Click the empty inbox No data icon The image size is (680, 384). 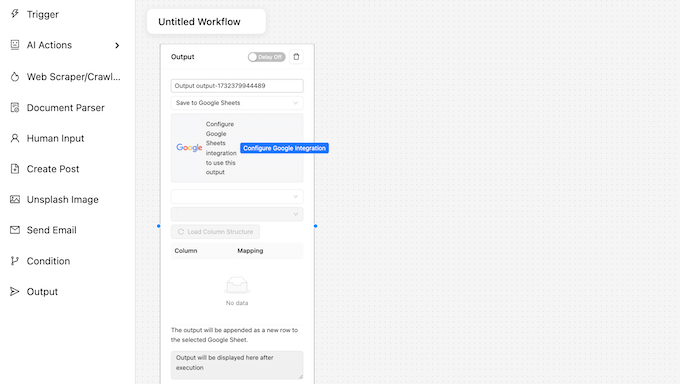tap(237, 285)
